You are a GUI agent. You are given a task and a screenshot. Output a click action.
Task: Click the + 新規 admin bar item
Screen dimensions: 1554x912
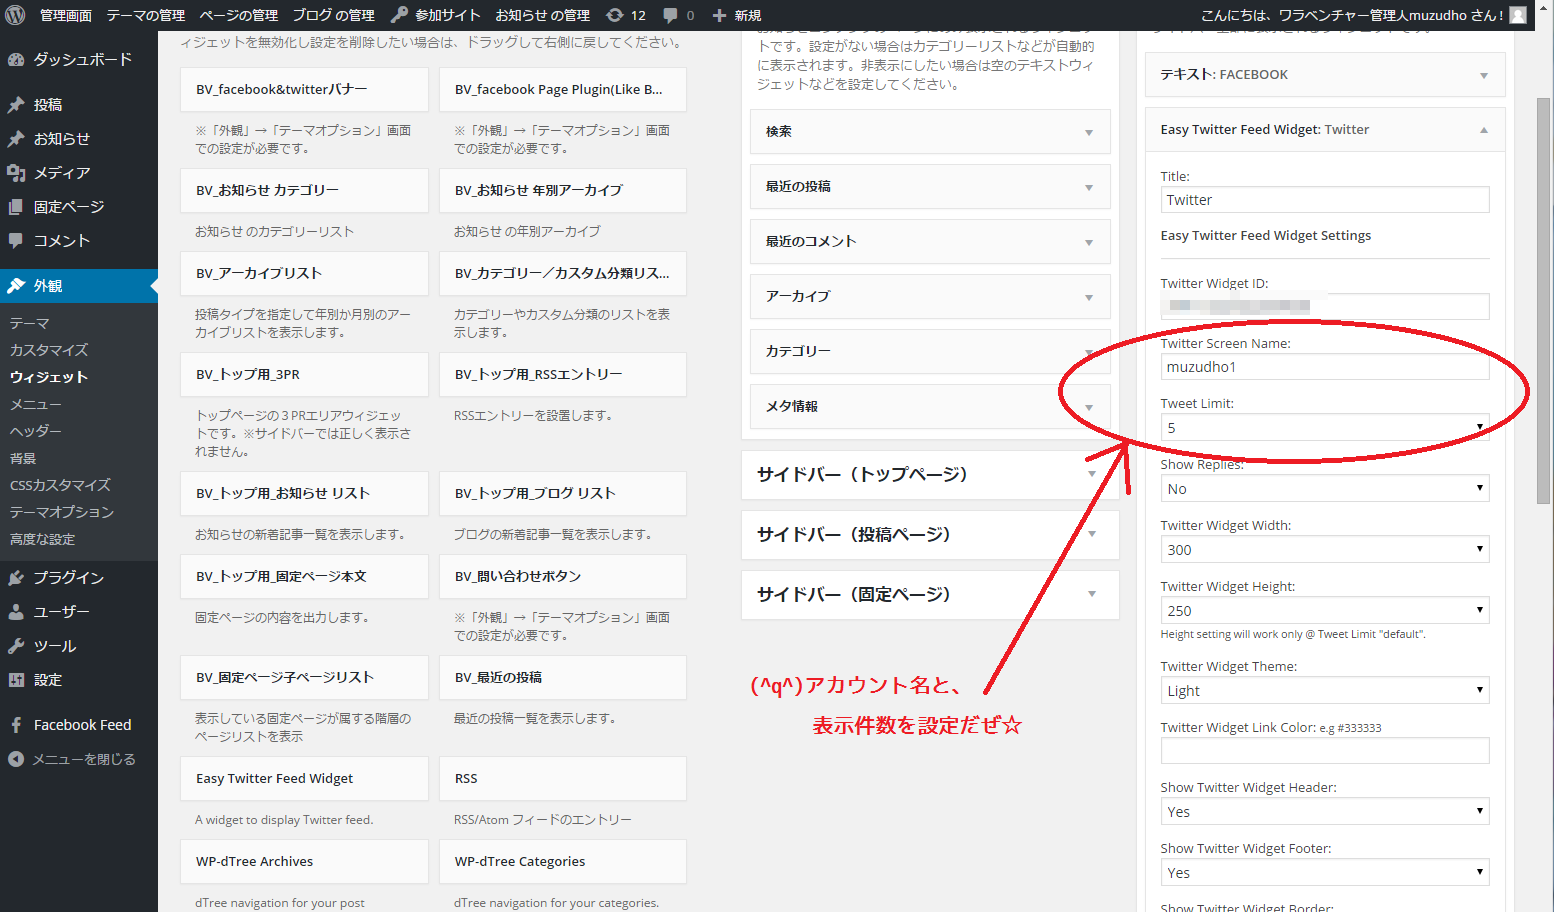(736, 15)
